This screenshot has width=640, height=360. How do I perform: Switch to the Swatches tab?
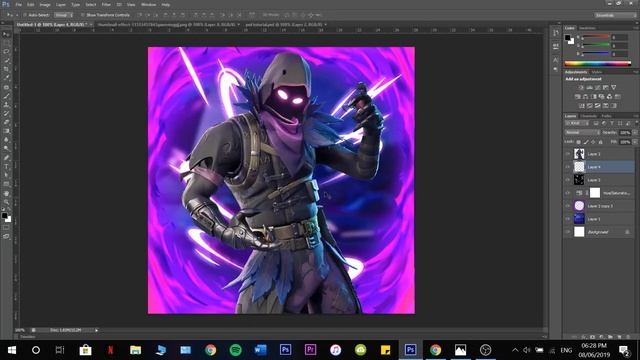pos(588,28)
